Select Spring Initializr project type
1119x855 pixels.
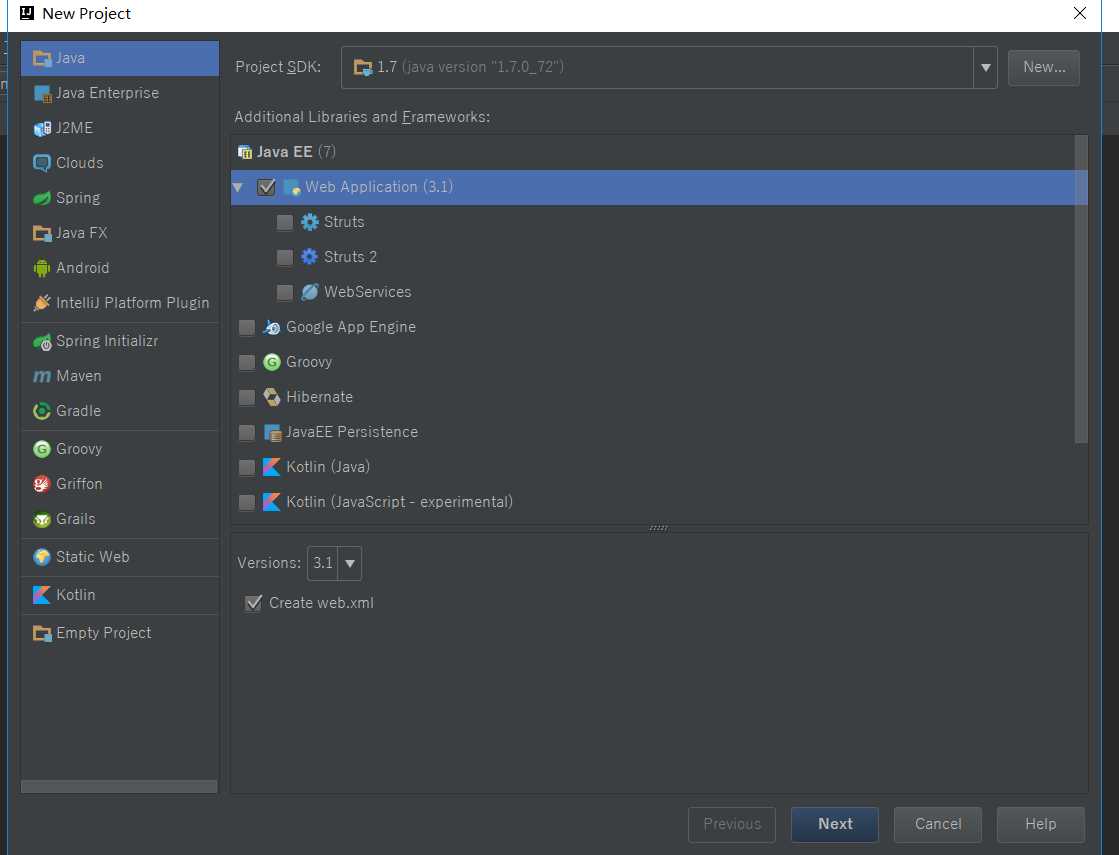coord(120,341)
